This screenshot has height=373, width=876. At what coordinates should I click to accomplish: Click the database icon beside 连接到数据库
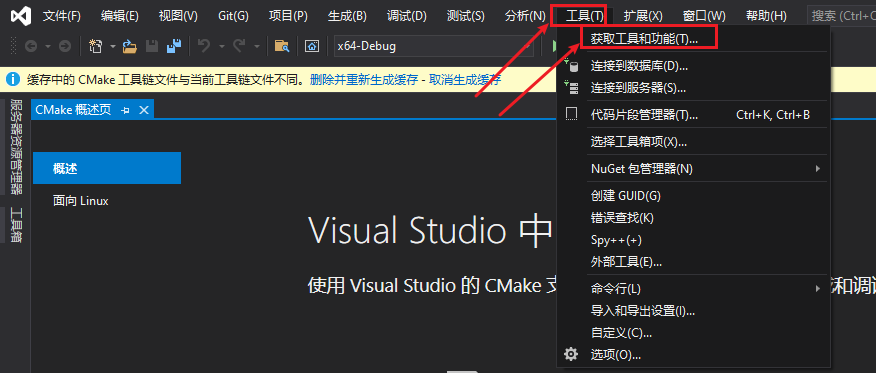point(572,66)
